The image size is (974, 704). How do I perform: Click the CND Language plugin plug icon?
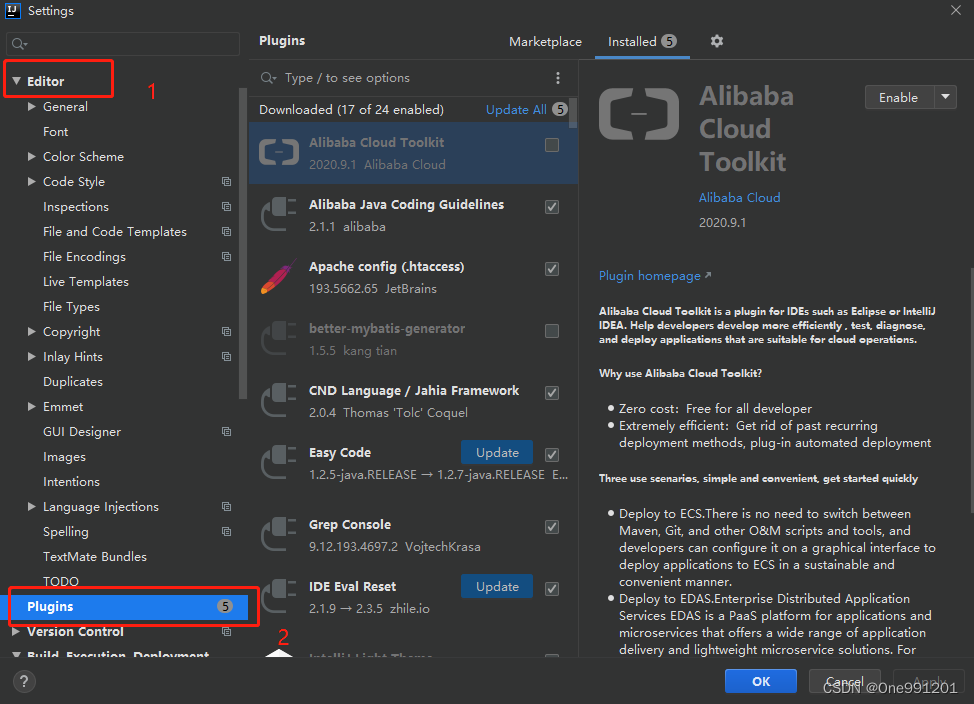pyautogui.click(x=278, y=401)
